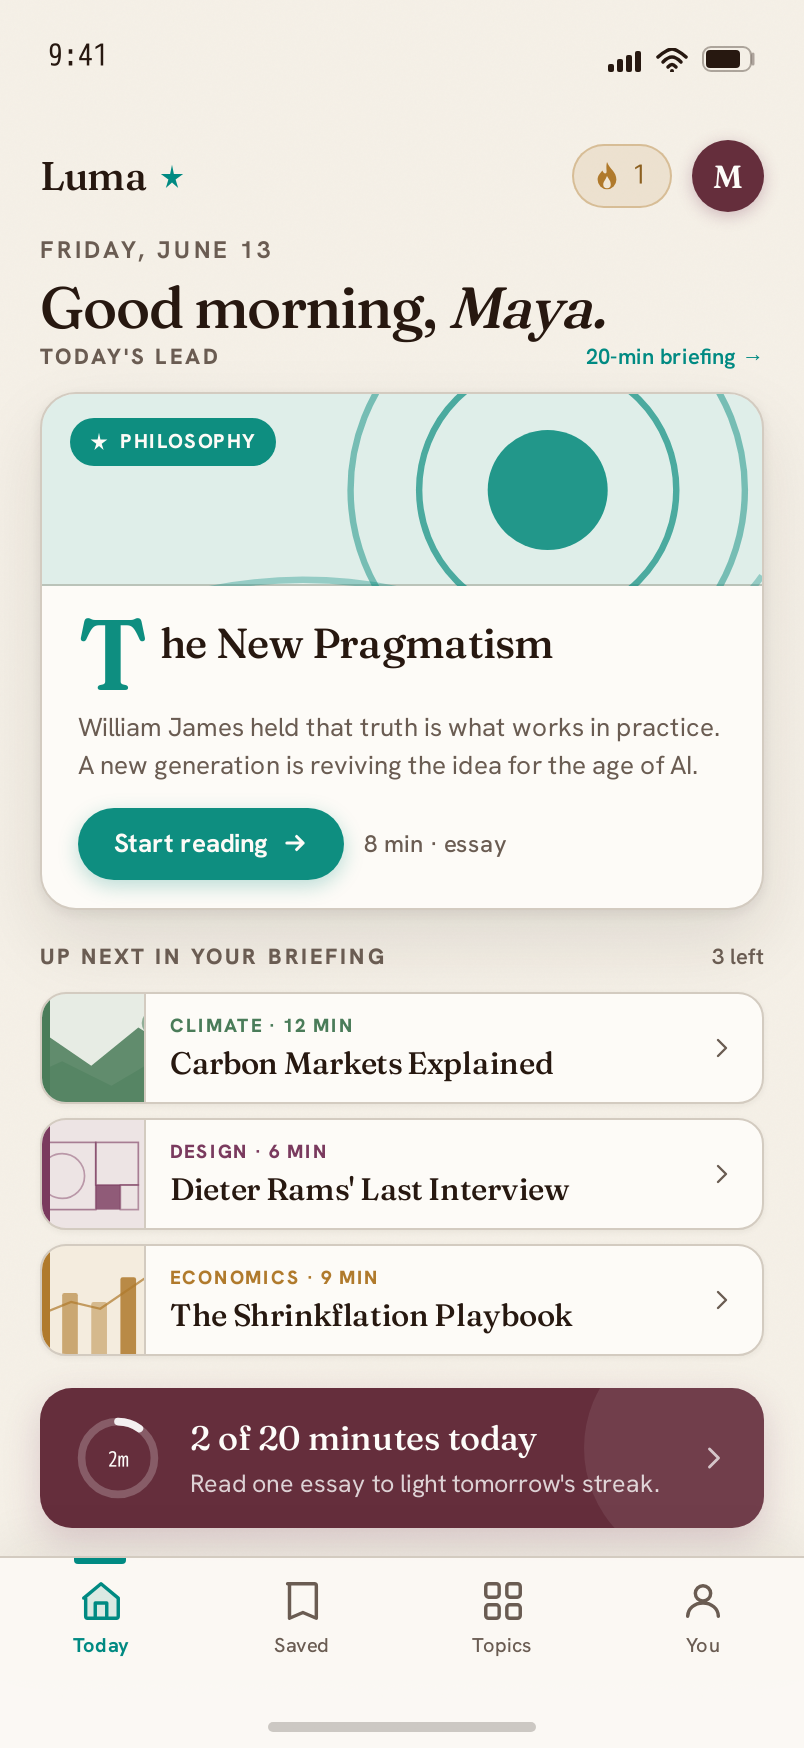This screenshot has height=1748, width=804.
Task: Open the Saved bookmark tab
Action: pyautogui.click(x=301, y=1617)
